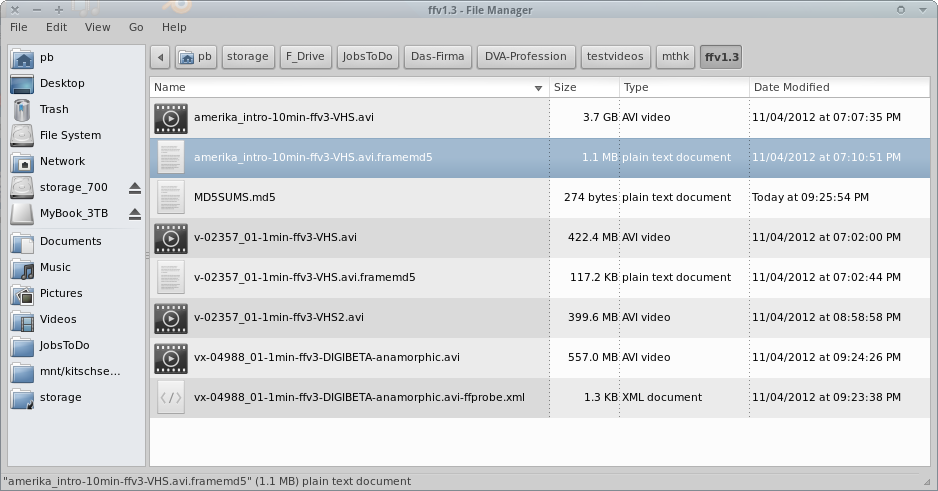Eject the storage_700 drive
This screenshot has height=491, width=938.
pos(135,188)
